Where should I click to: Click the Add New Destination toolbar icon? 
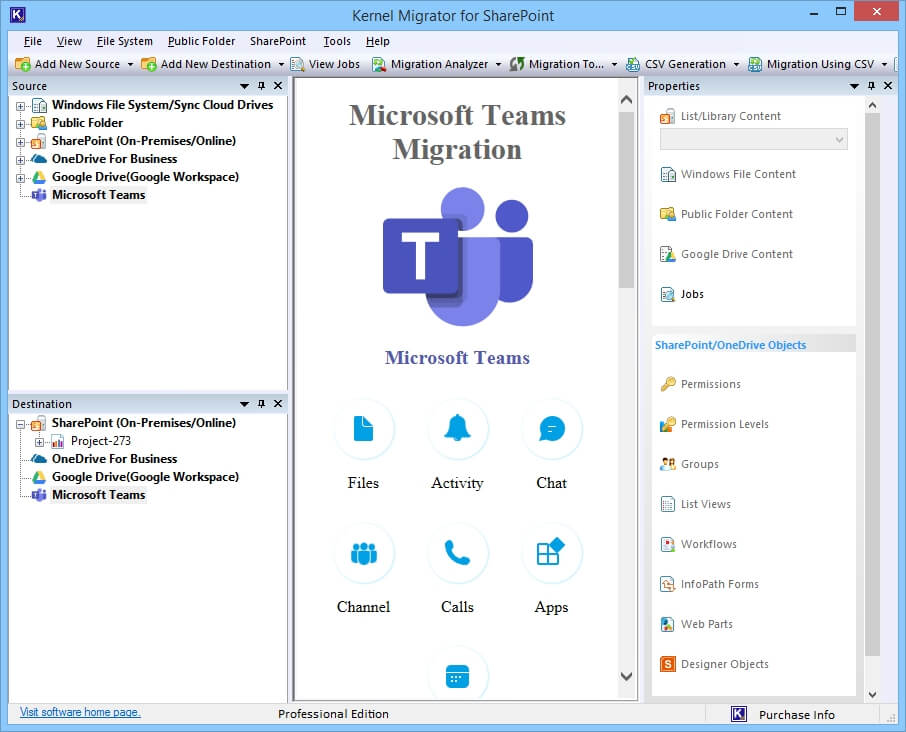148,64
